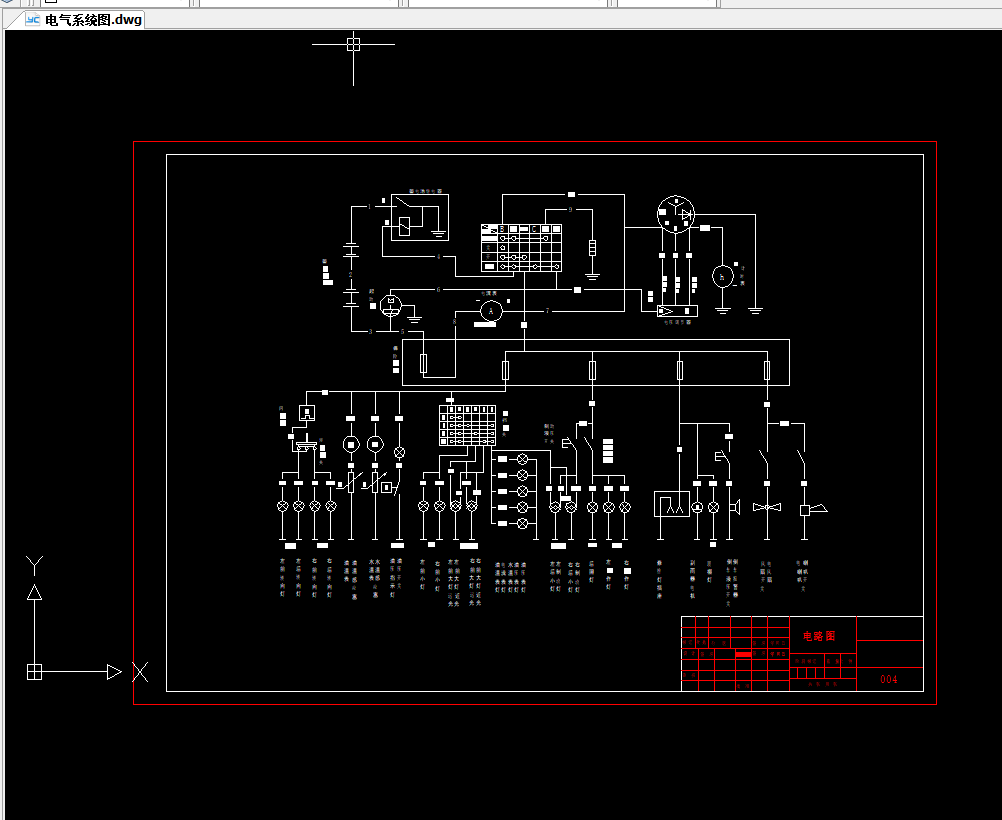Select the hour meter symbol marked h
Screen dimensions: 1002x820
pyautogui.click(x=723, y=277)
